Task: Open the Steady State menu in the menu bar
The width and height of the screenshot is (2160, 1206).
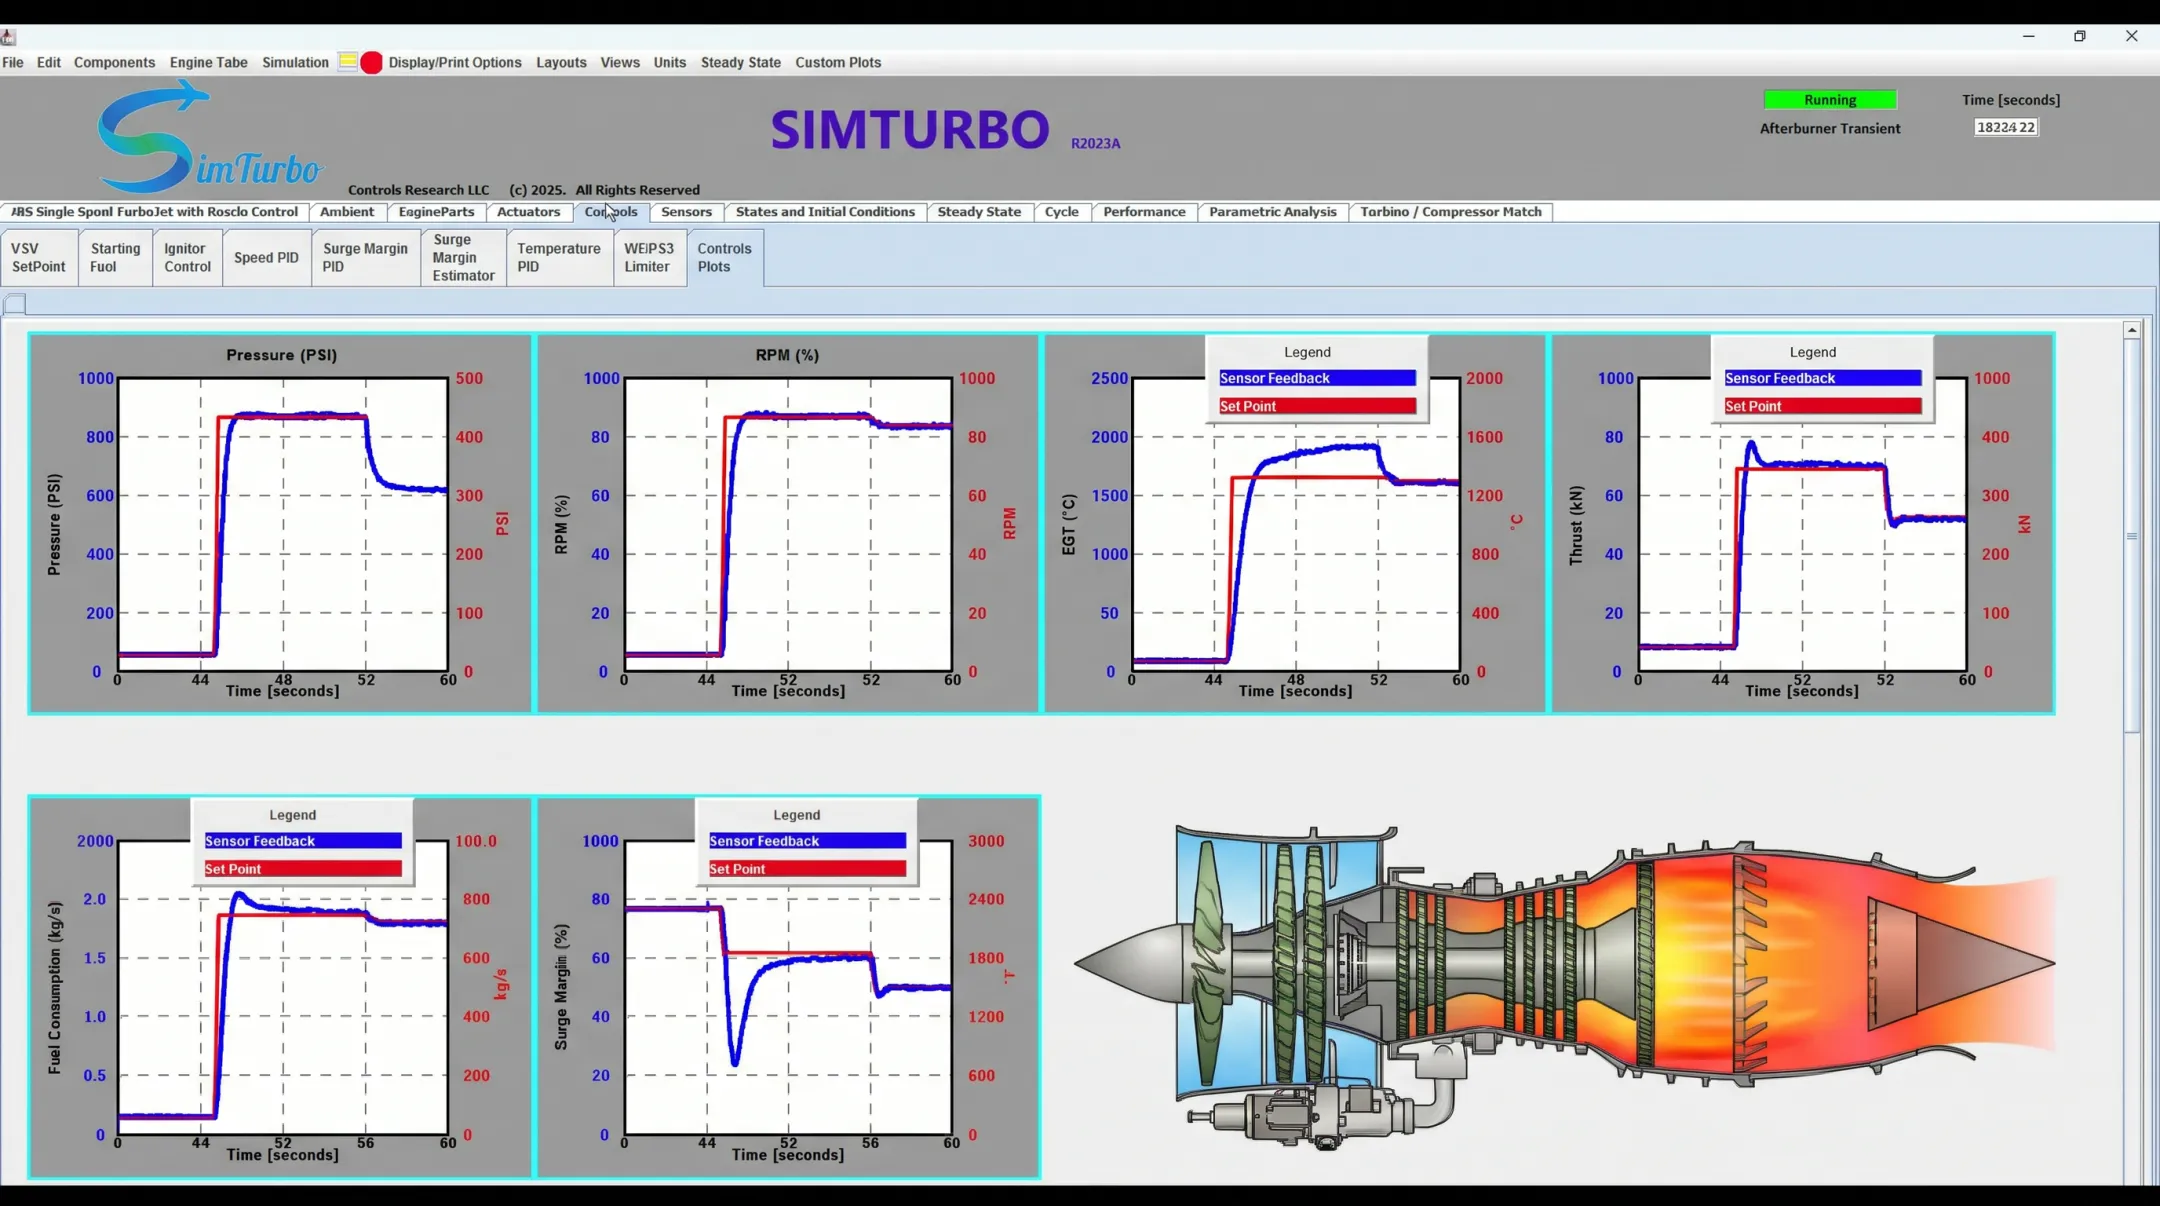Action: [740, 62]
